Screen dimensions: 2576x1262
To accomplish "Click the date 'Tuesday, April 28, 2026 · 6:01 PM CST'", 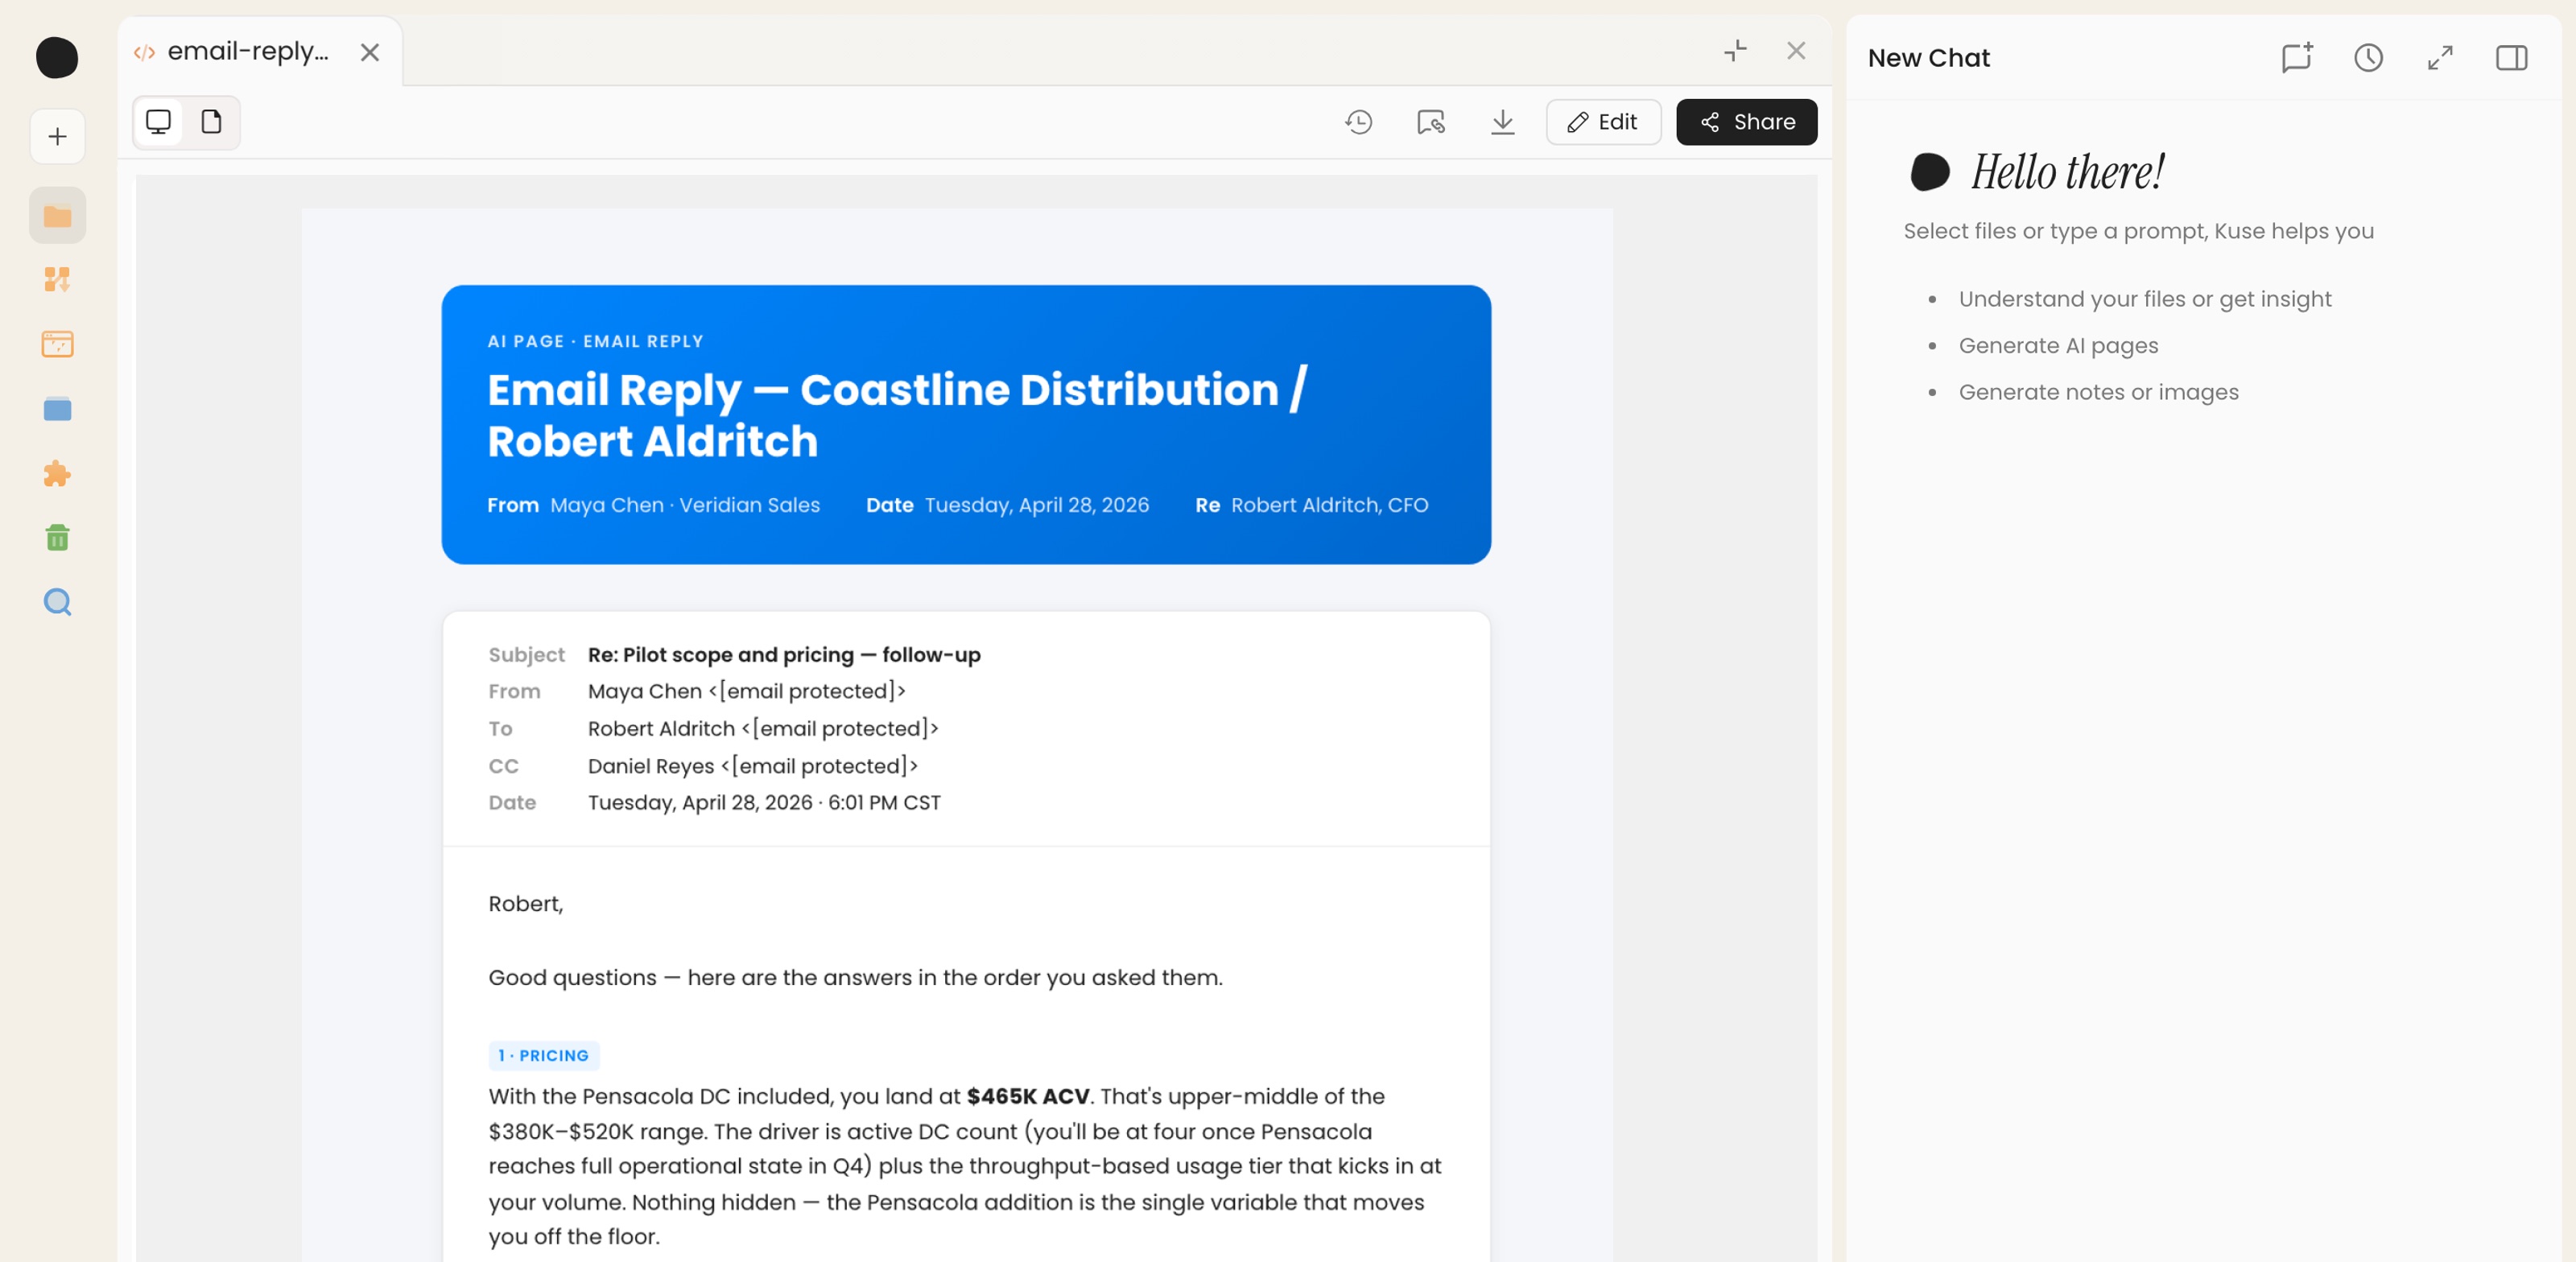I will 763,803.
